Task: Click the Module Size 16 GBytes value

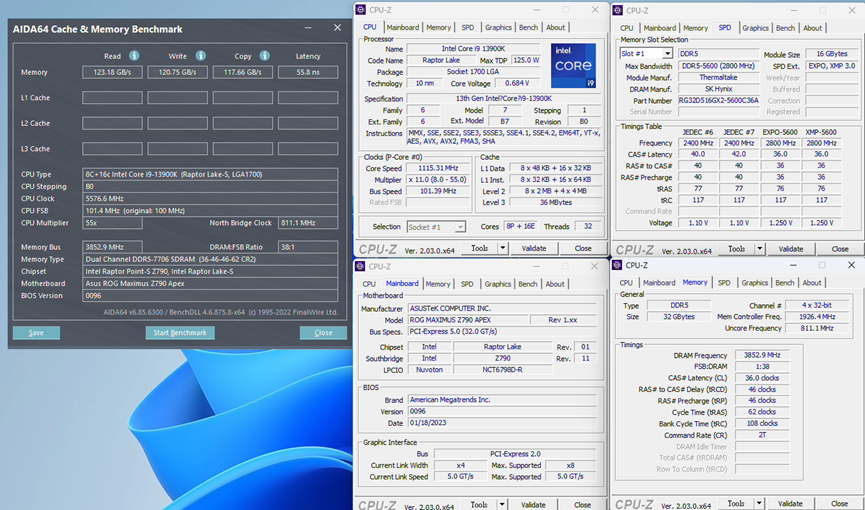Action: [x=832, y=54]
